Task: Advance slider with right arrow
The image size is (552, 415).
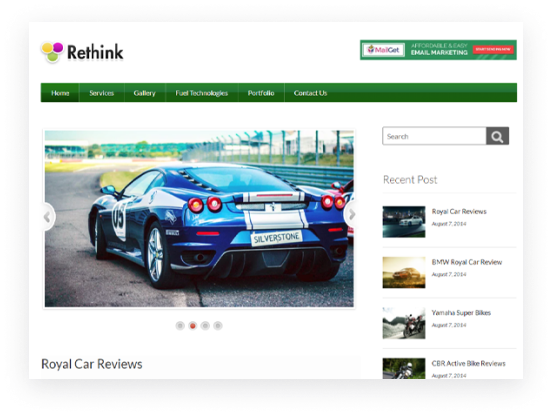Action: pos(350,214)
